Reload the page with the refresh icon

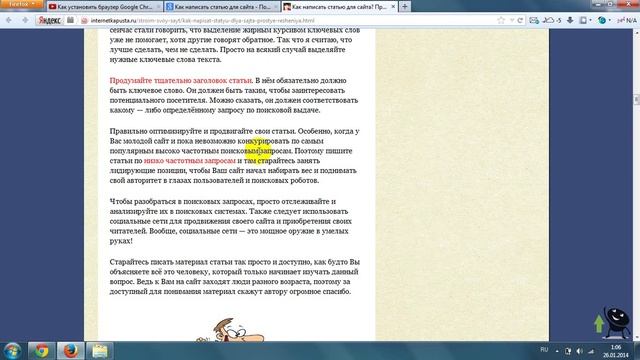click(x=520, y=20)
